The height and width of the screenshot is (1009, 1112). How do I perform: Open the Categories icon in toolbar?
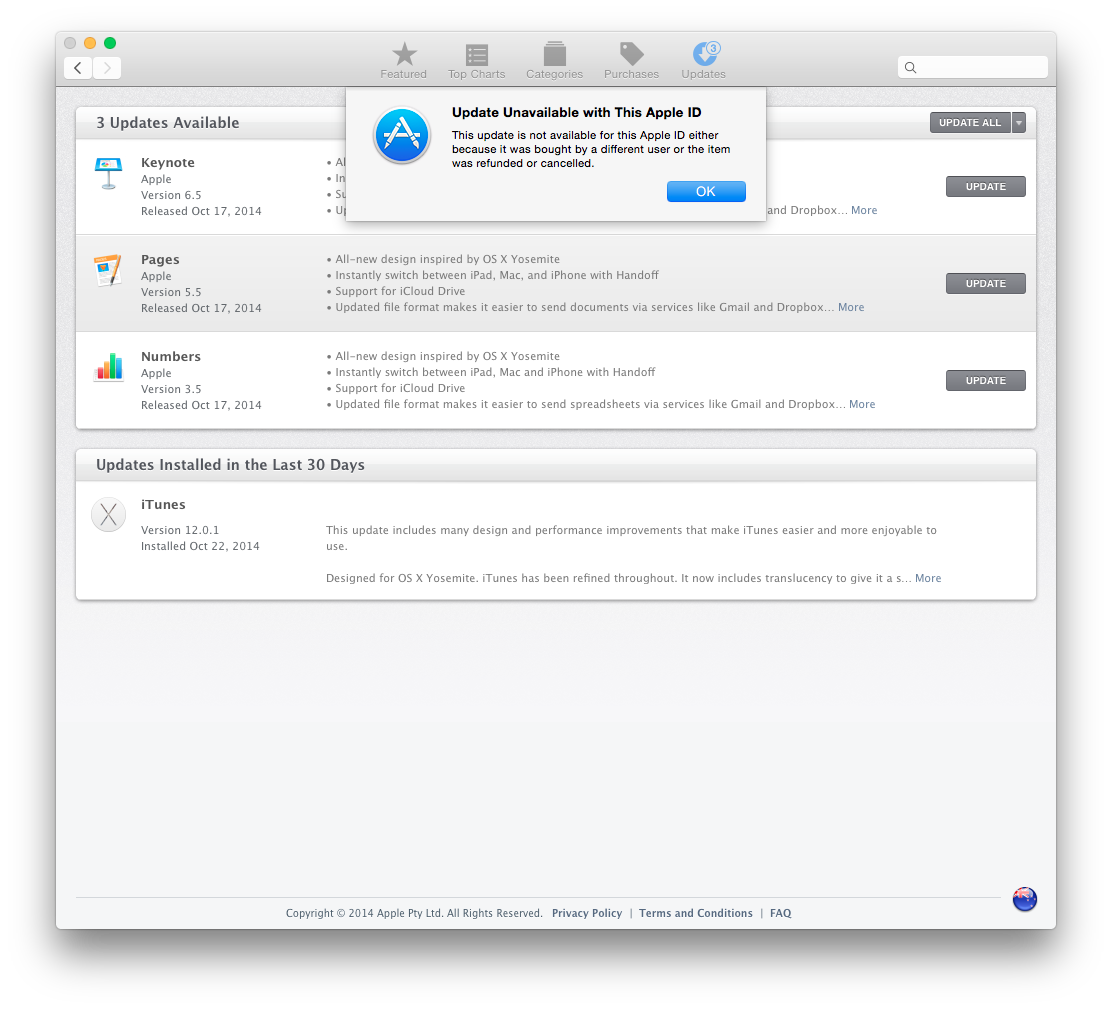click(x=555, y=60)
